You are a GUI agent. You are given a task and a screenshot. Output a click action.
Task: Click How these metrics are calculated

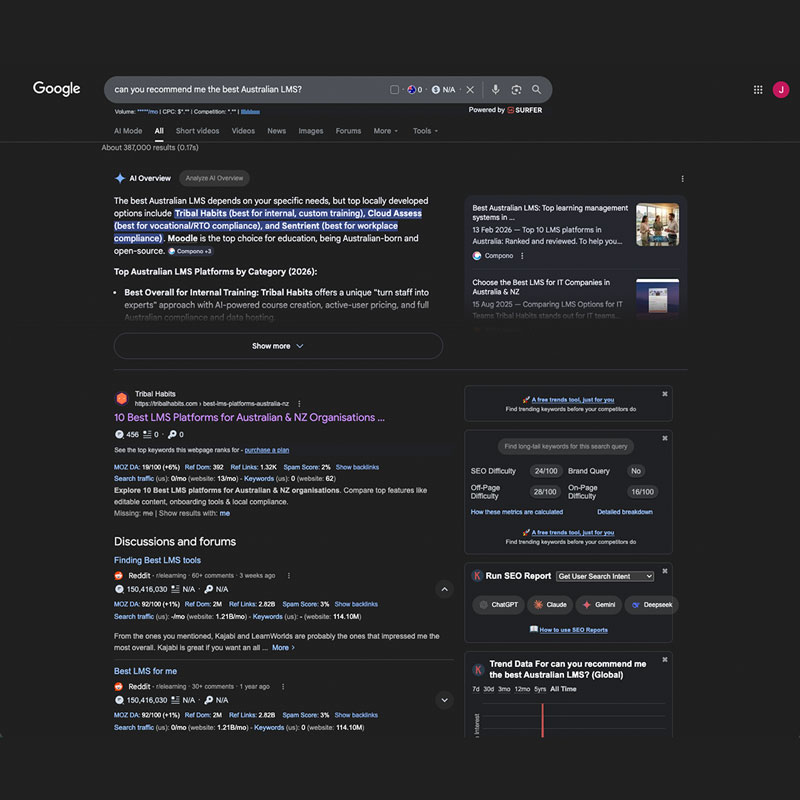pyautogui.click(x=517, y=512)
